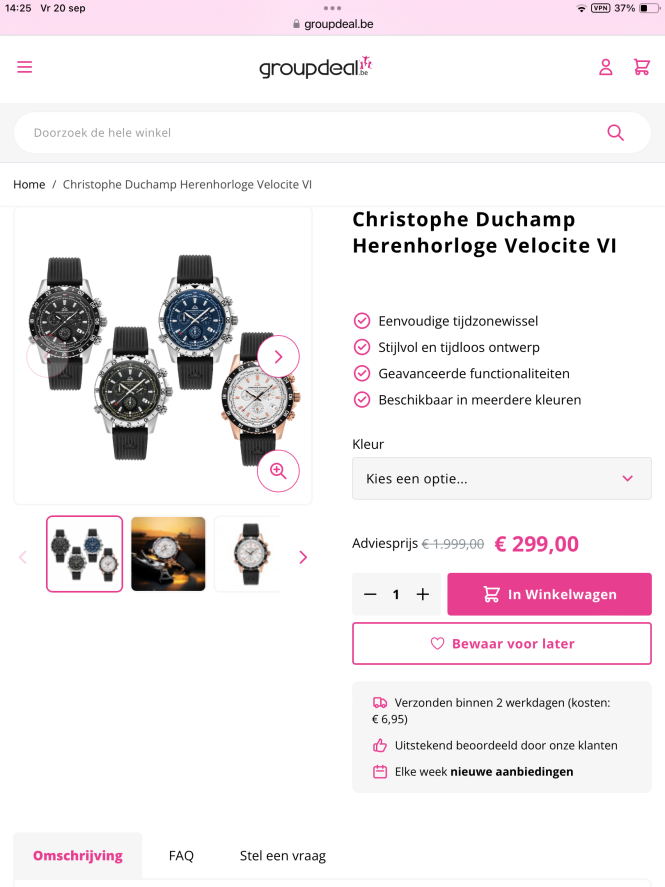Go back with thumbnail carousel left arrow

(23, 557)
